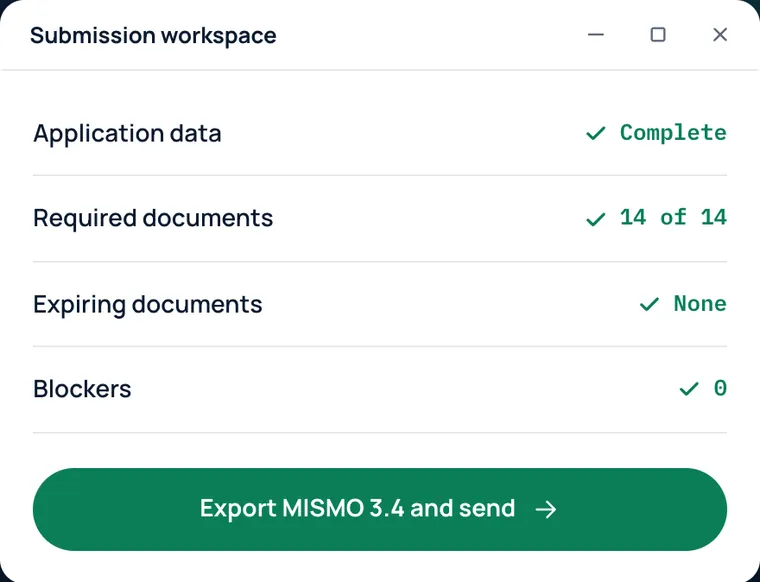Click the check icon beside None

(x=649, y=304)
